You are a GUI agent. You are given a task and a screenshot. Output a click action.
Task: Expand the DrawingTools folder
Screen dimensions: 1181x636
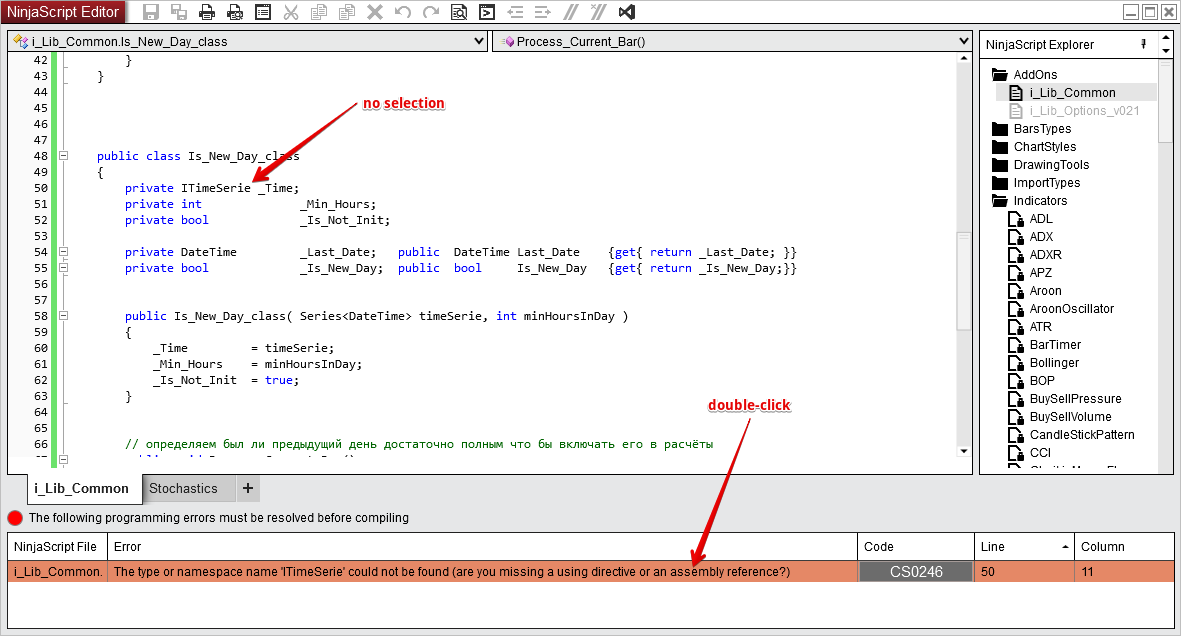pyautogui.click(x=999, y=165)
